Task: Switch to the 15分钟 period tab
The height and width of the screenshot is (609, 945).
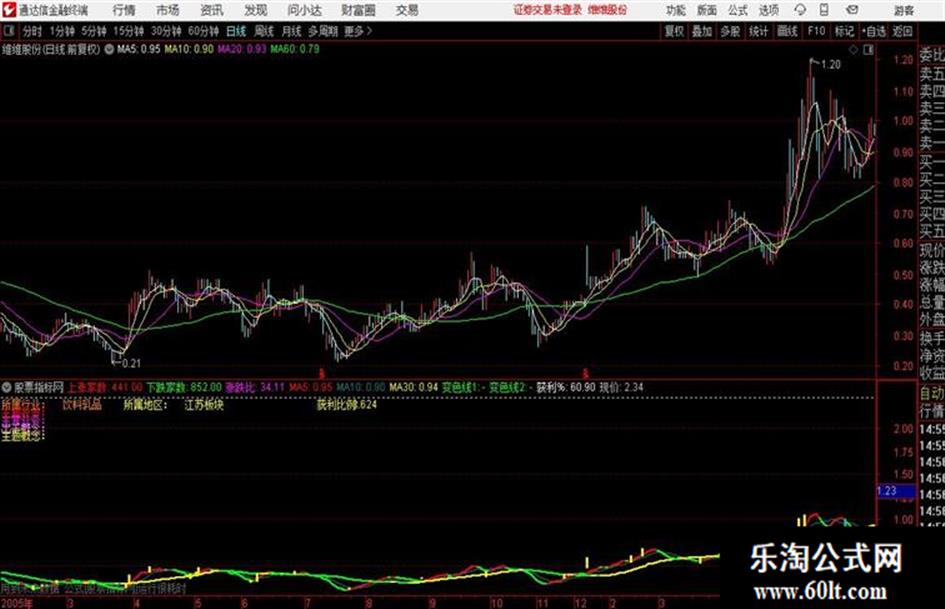Action: 128,31
